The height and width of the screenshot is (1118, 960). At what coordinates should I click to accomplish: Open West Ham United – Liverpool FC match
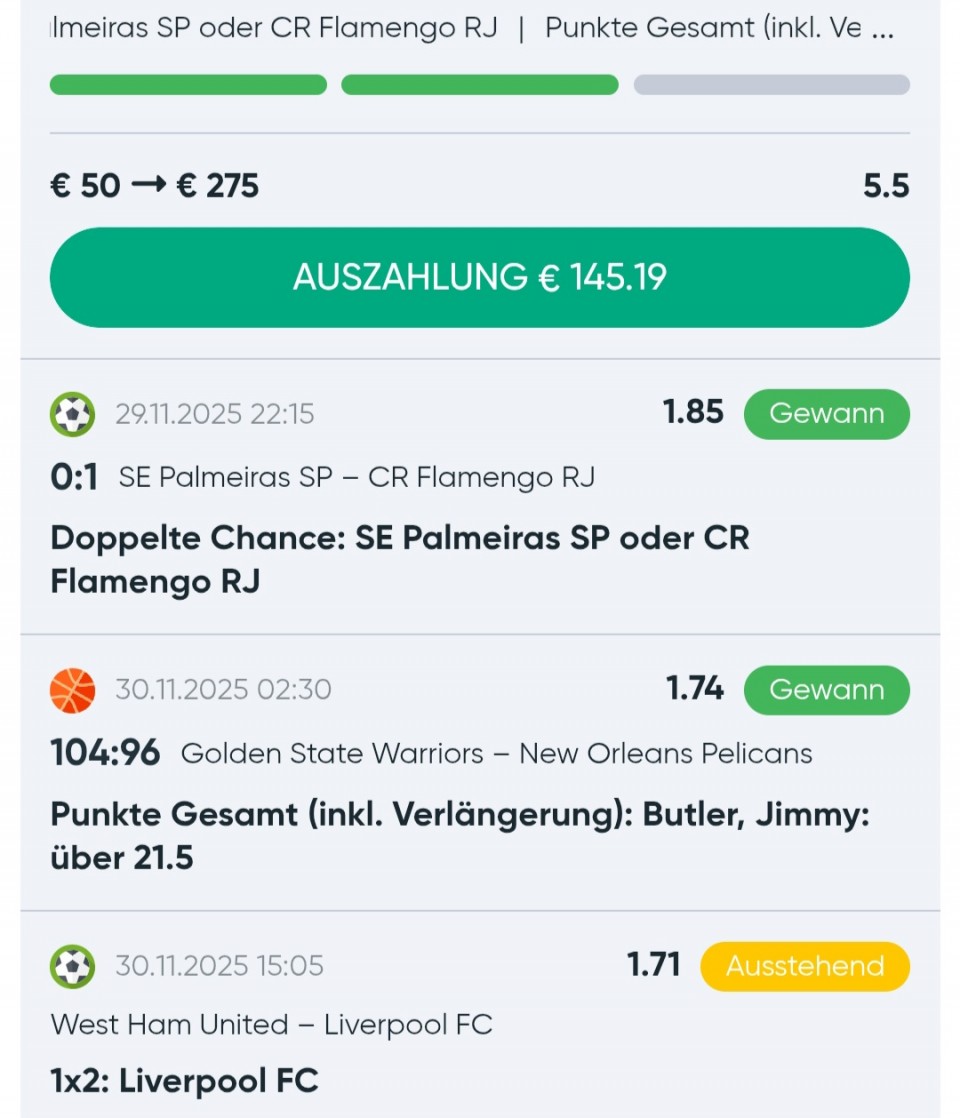point(271,1025)
